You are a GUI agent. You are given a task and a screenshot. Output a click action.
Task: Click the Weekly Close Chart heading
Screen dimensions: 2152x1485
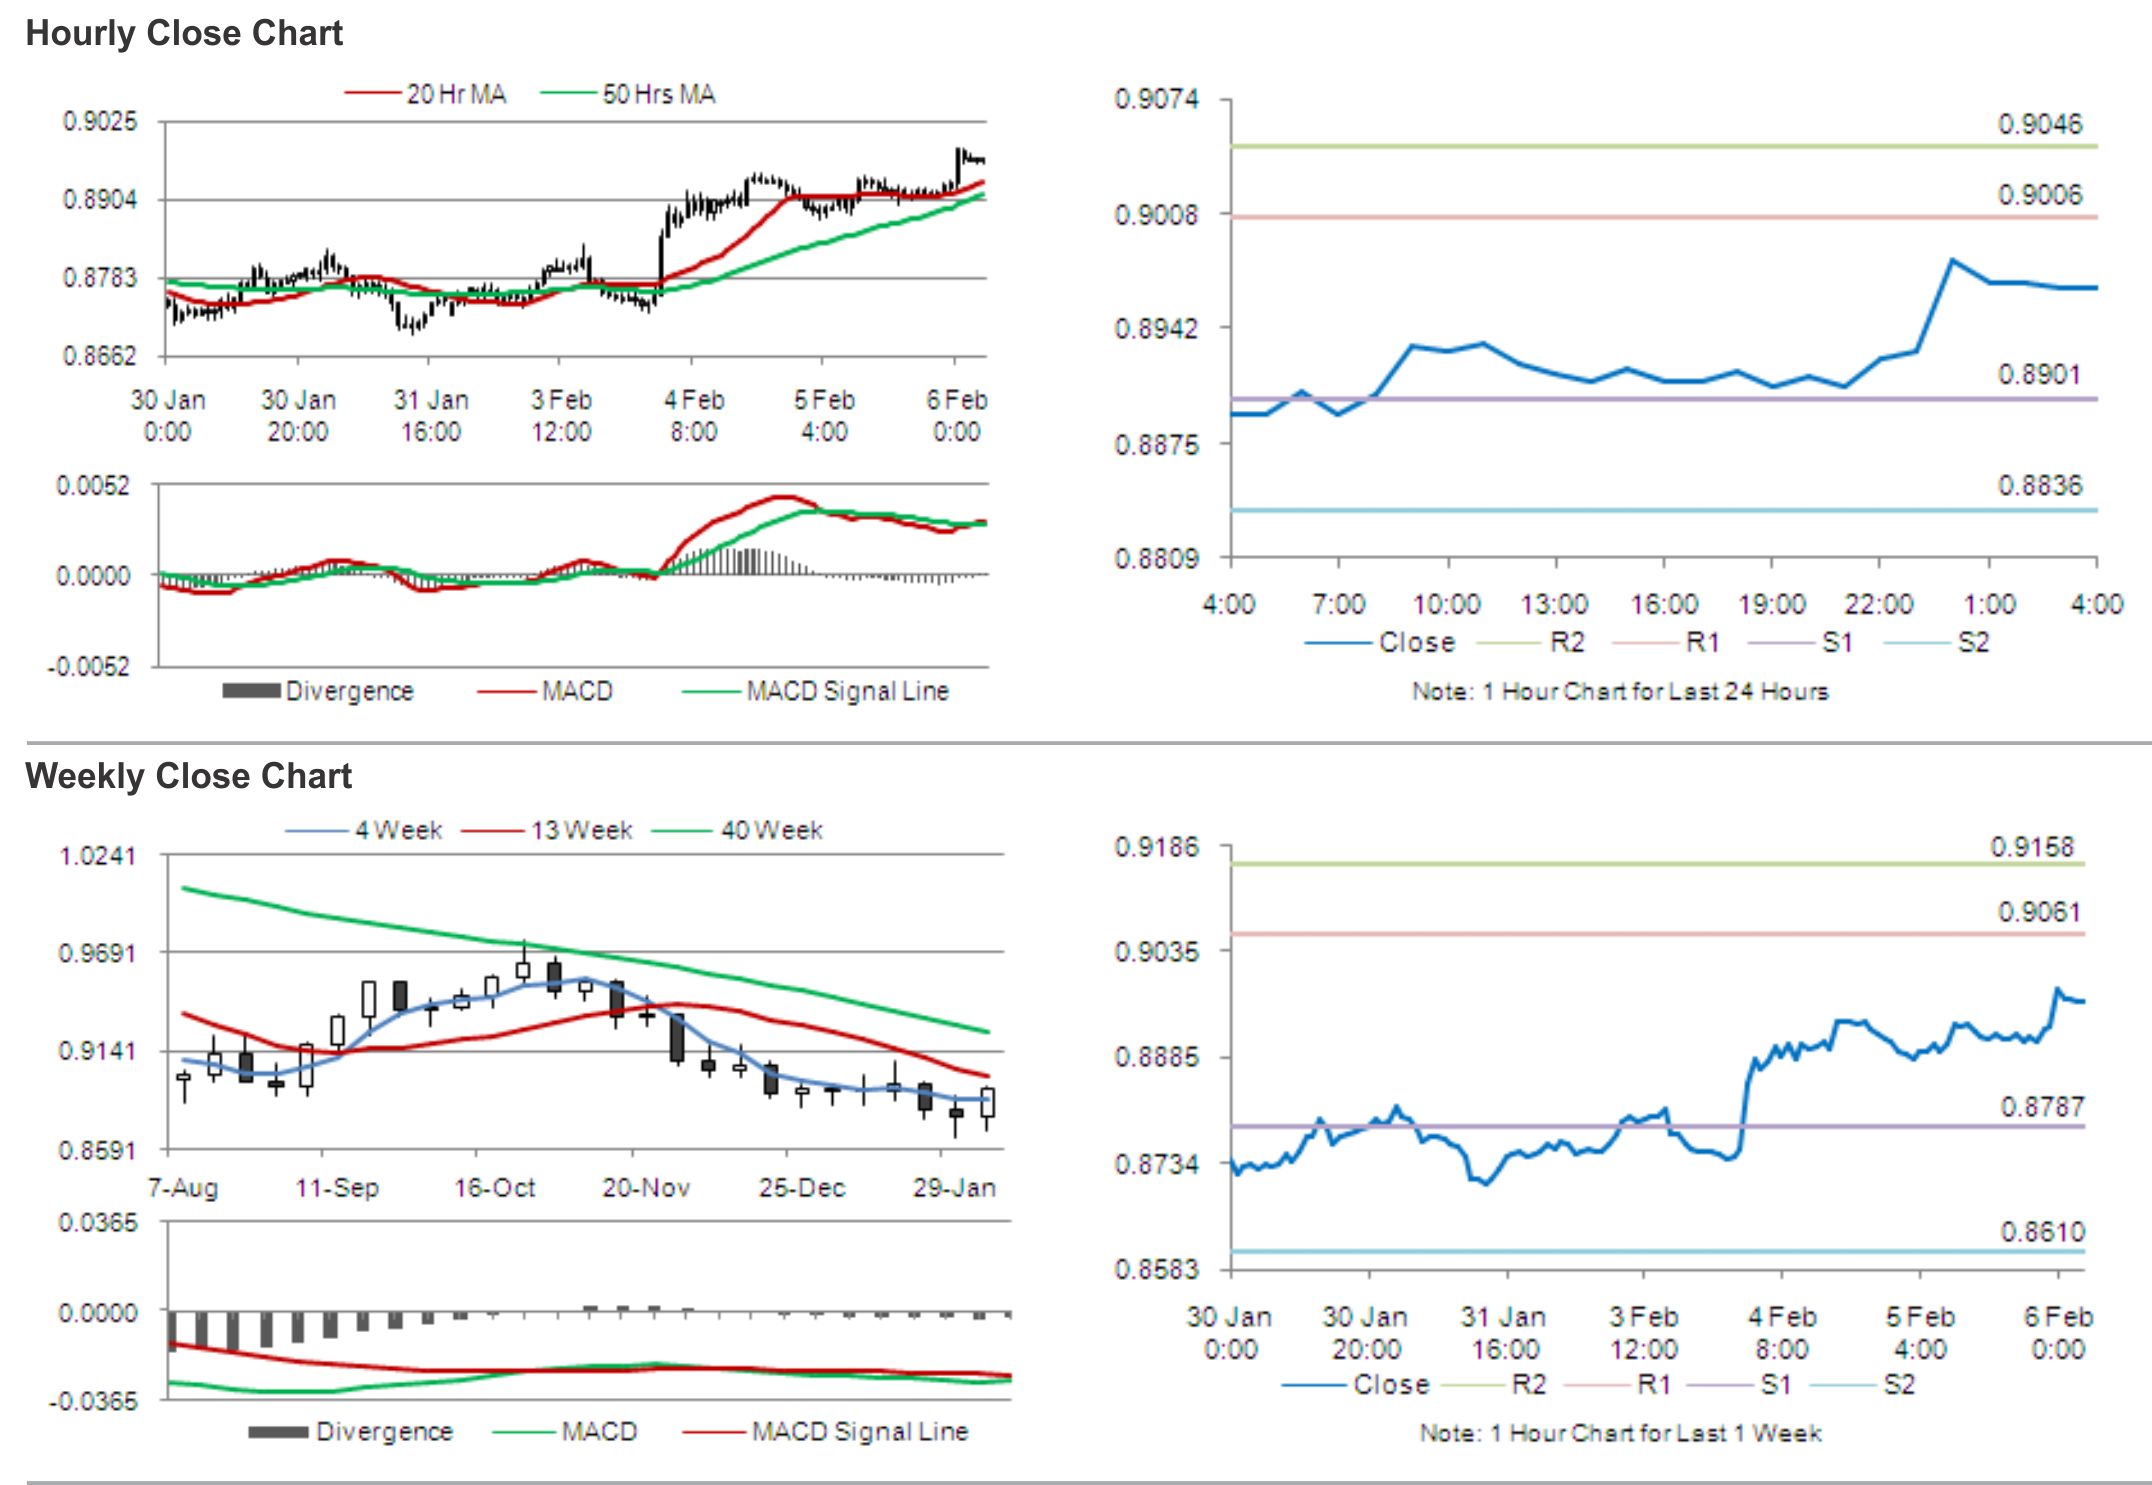tap(188, 776)
